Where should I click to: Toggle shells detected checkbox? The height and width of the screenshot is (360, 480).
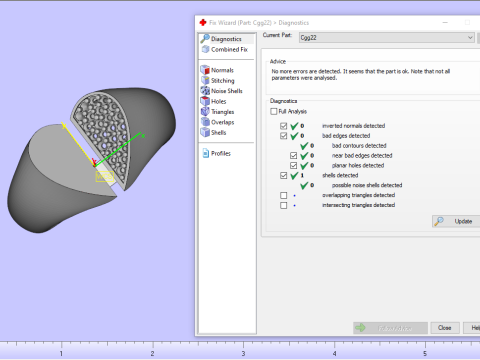(x=283, y=175)
